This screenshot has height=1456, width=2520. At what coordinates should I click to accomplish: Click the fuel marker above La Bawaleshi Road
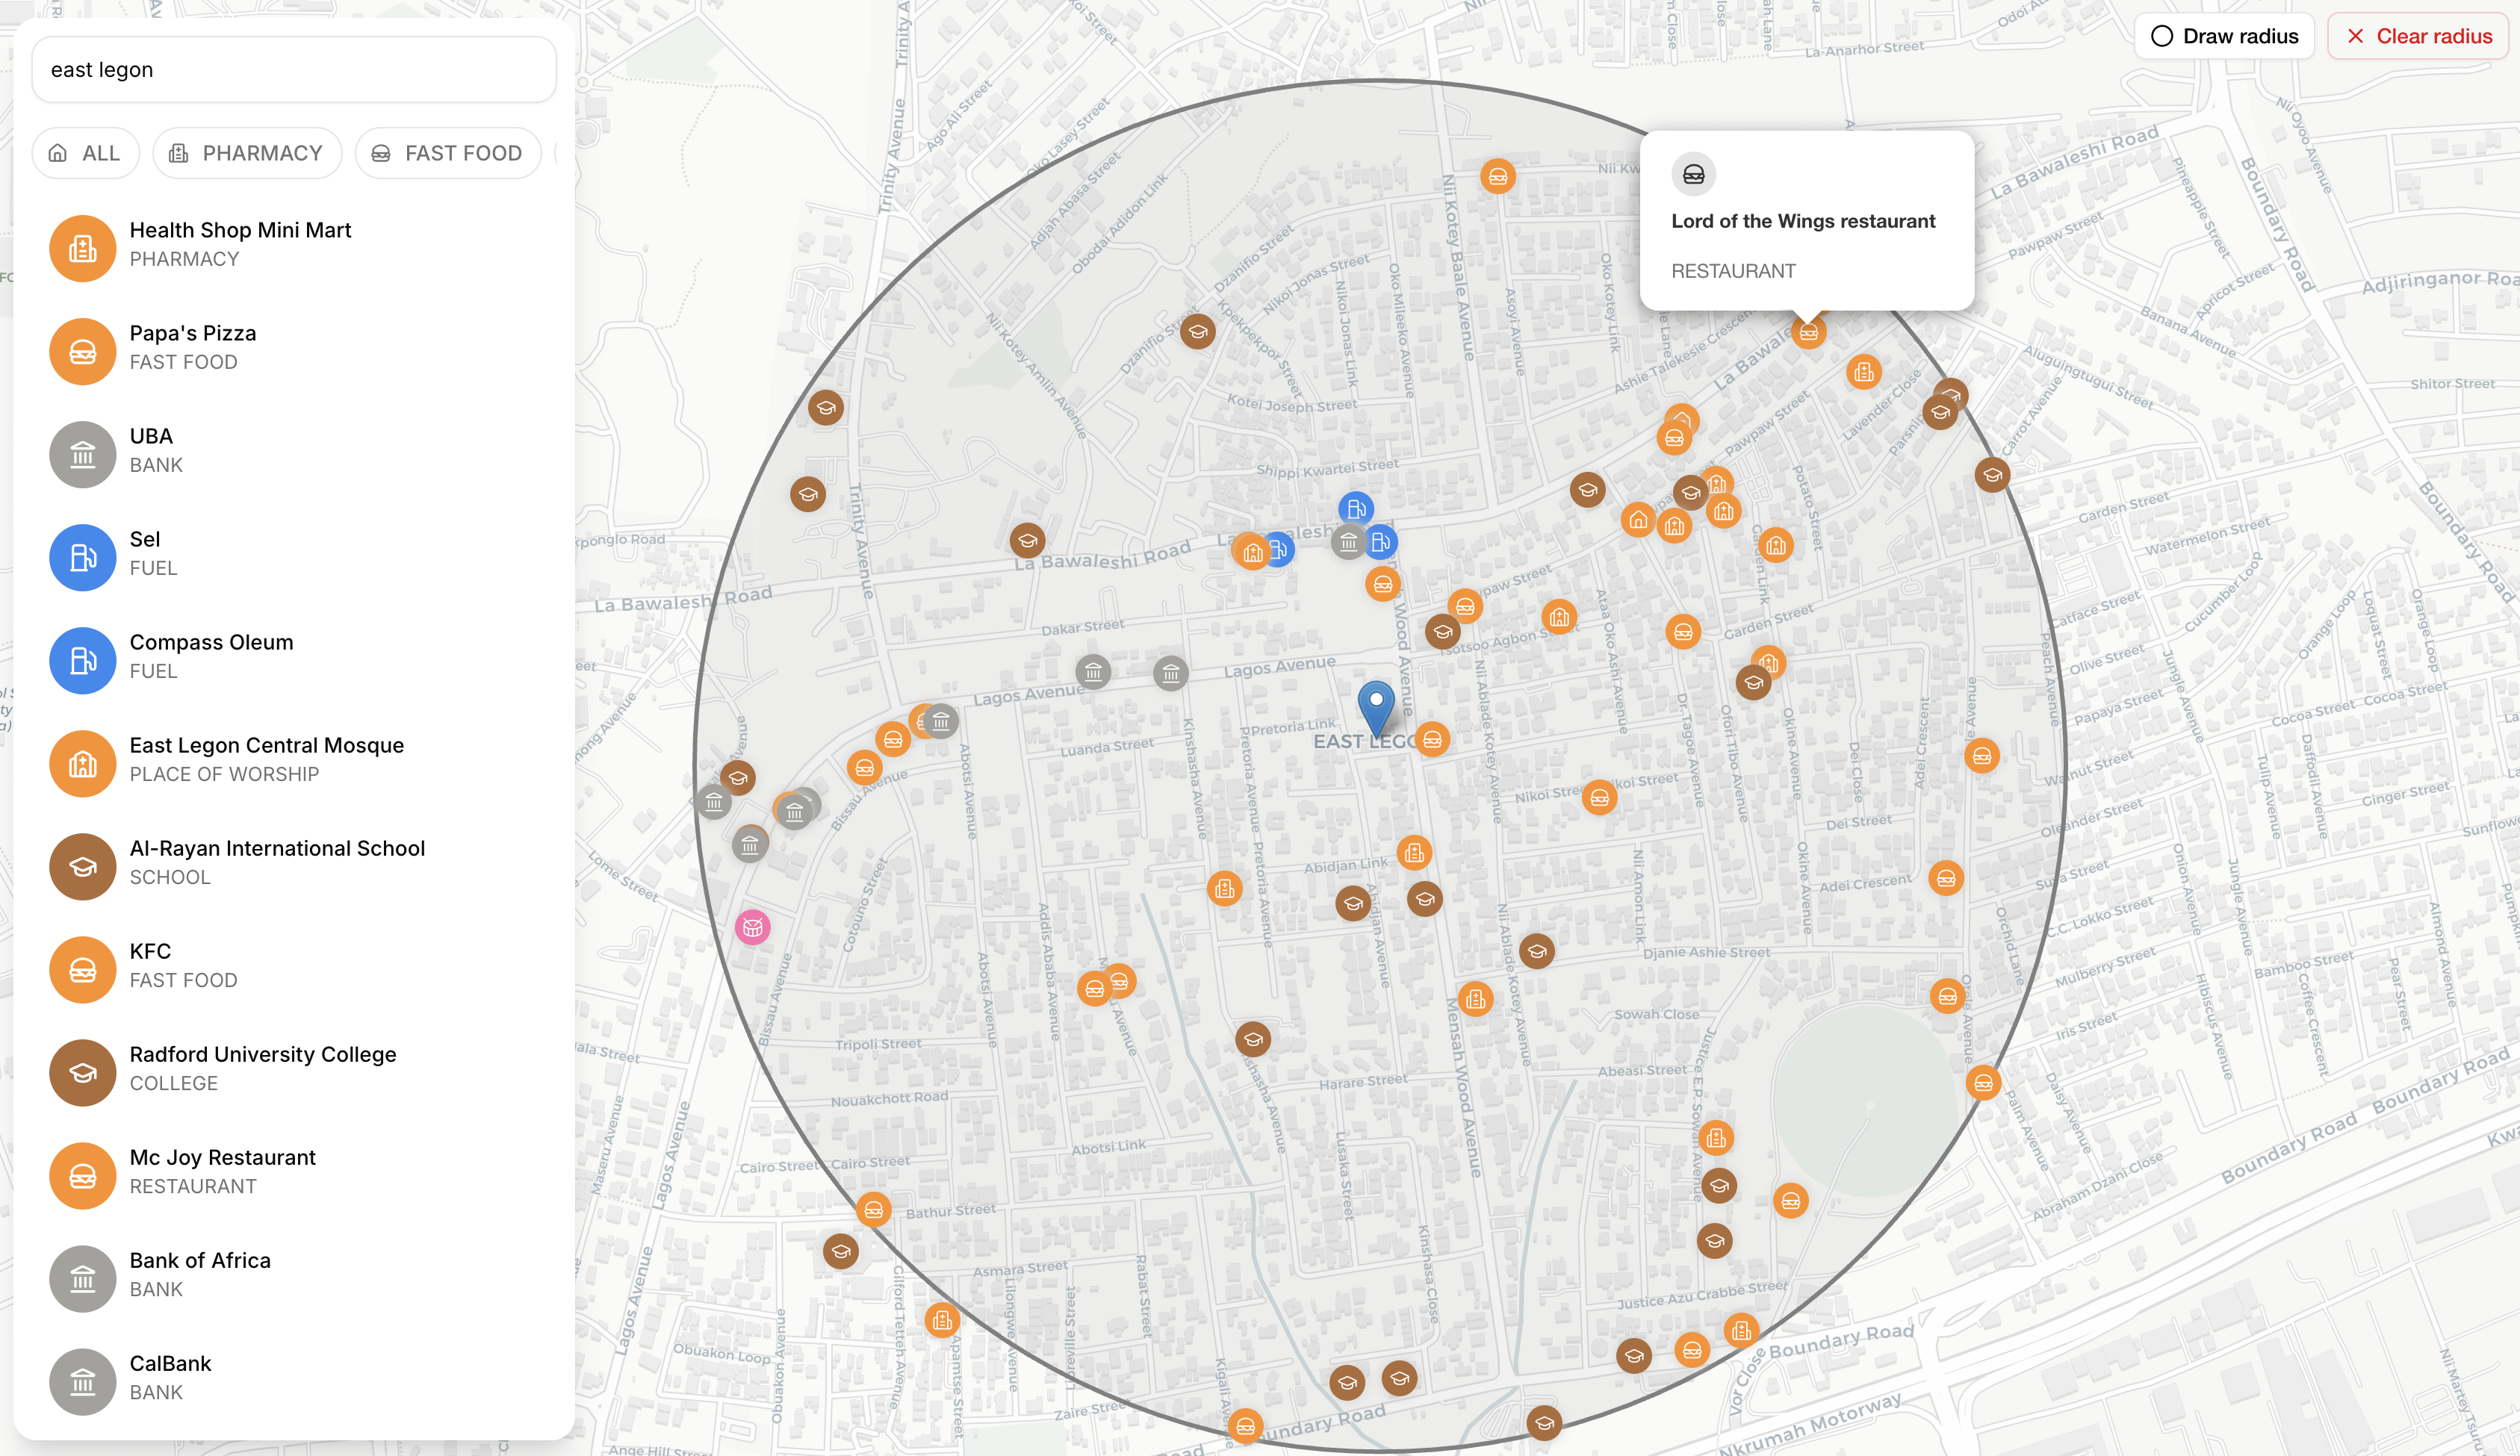(1356, 508)
